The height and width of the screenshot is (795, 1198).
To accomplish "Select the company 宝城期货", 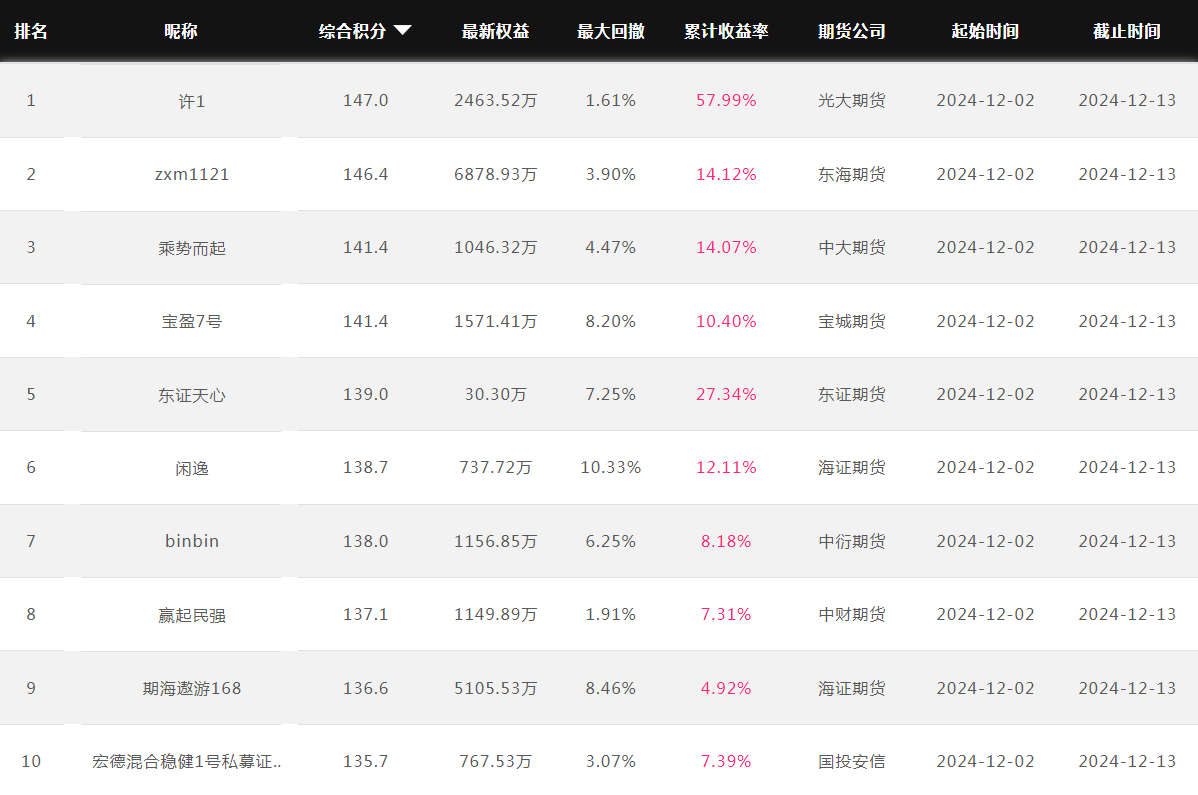I will pyautogui.click(x=852, y=321).
